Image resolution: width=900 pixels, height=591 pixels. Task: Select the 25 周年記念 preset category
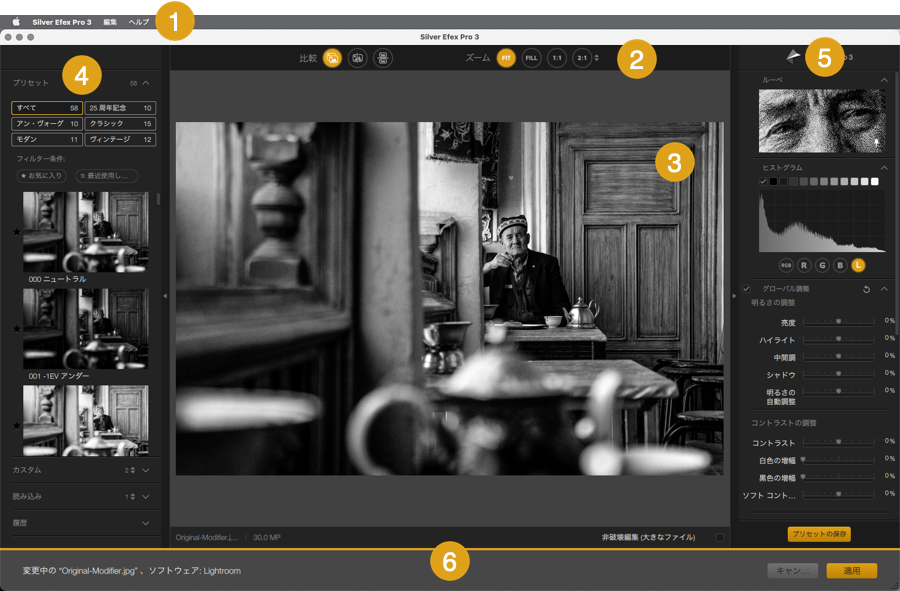coord(121,108)
